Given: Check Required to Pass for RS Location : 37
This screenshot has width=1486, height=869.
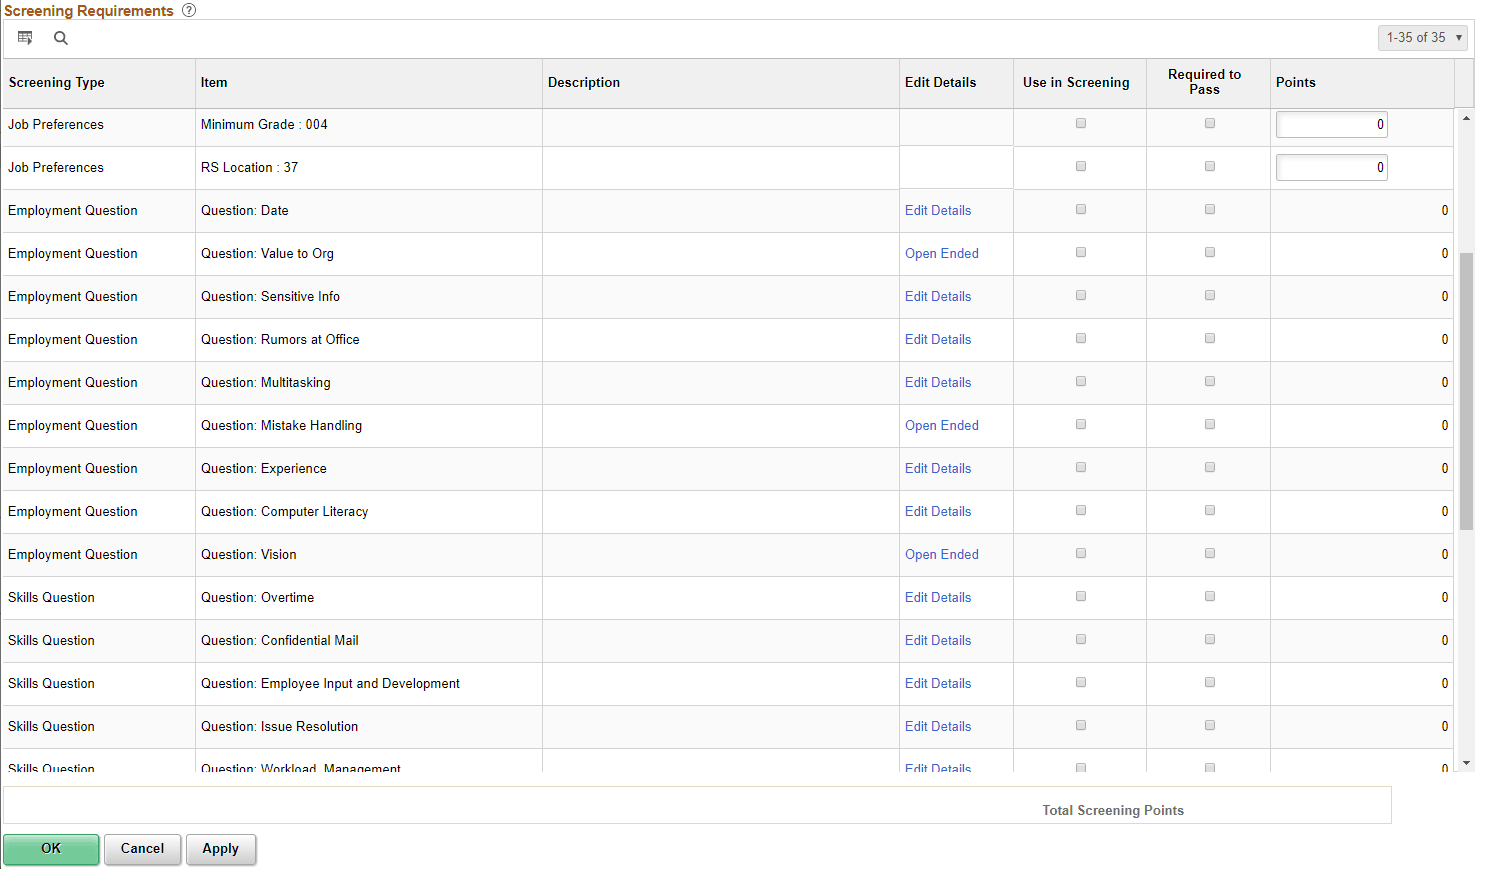Looking at the screenshot, I should 1209,166.
